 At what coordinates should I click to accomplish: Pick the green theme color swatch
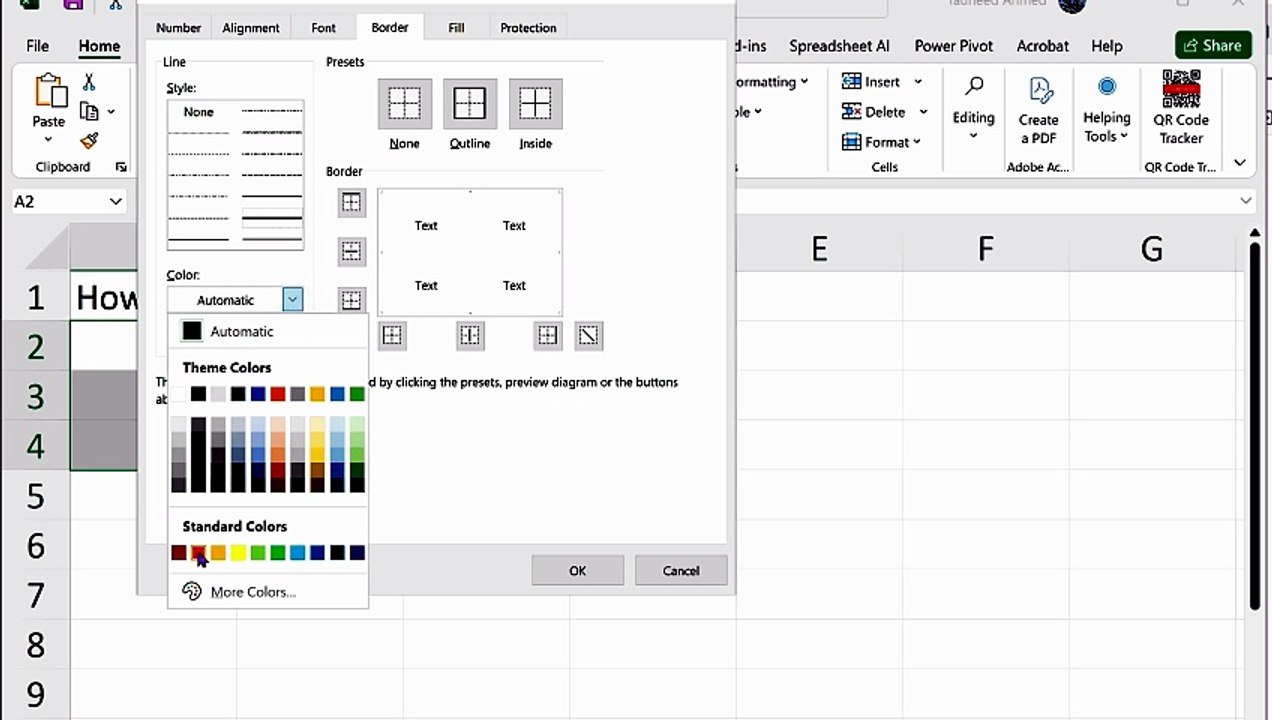[x=357, y=394]
